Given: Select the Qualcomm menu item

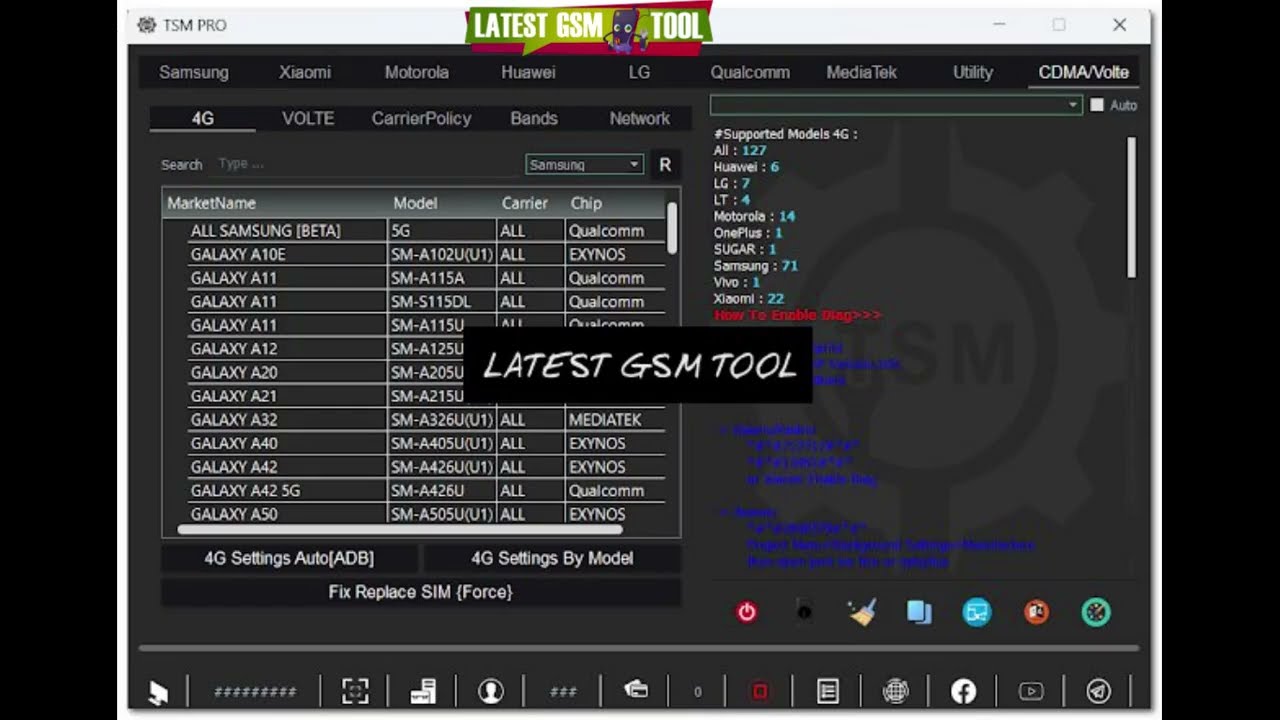Looking at the screenshot, I should pyautogui.click(x=750, y=72).
